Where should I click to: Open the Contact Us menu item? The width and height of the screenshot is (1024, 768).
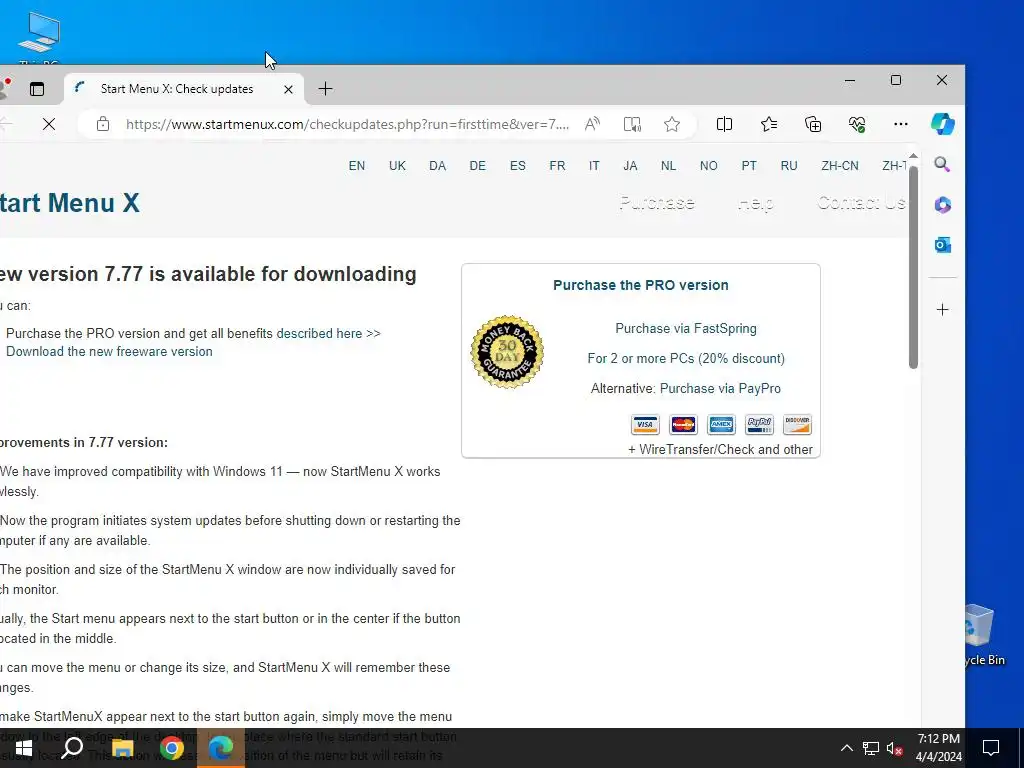pos(861,203)
